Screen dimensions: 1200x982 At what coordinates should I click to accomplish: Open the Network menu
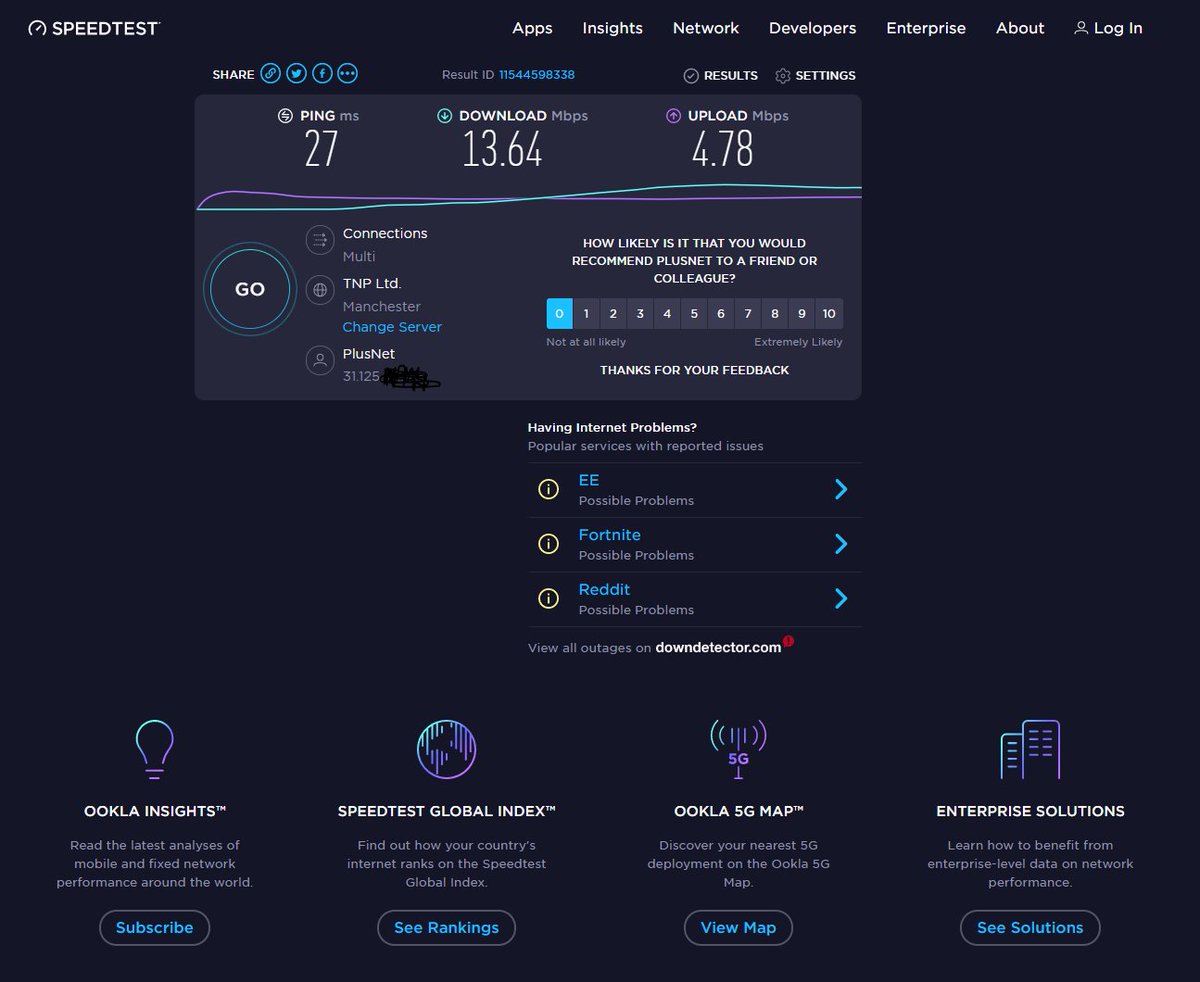click(706, 28)
